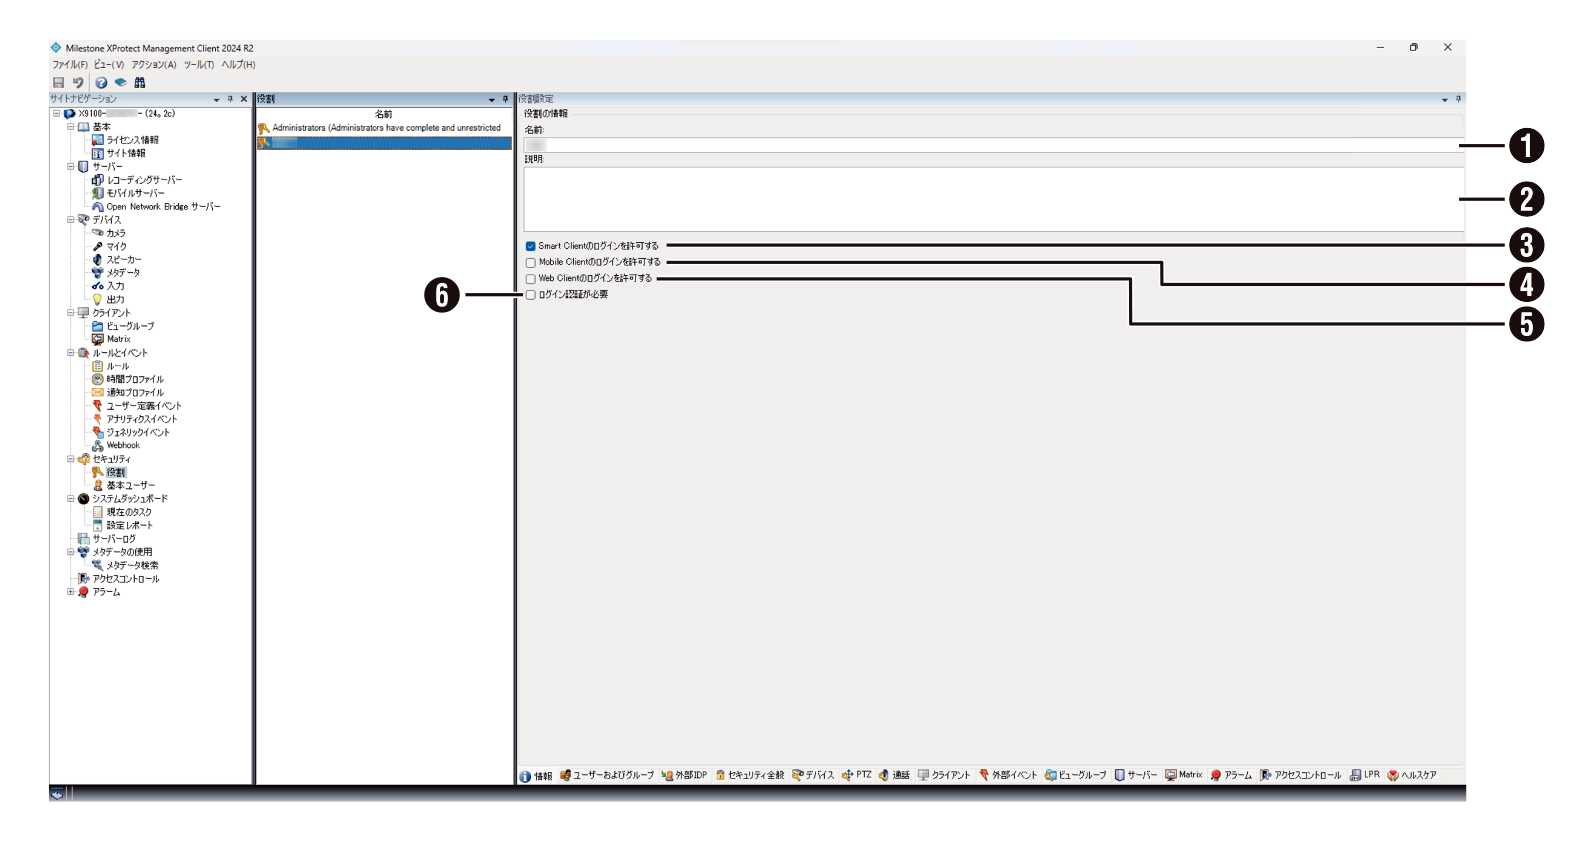Enable Web Clientのログインを許可する checkbox

coord(530,279)
